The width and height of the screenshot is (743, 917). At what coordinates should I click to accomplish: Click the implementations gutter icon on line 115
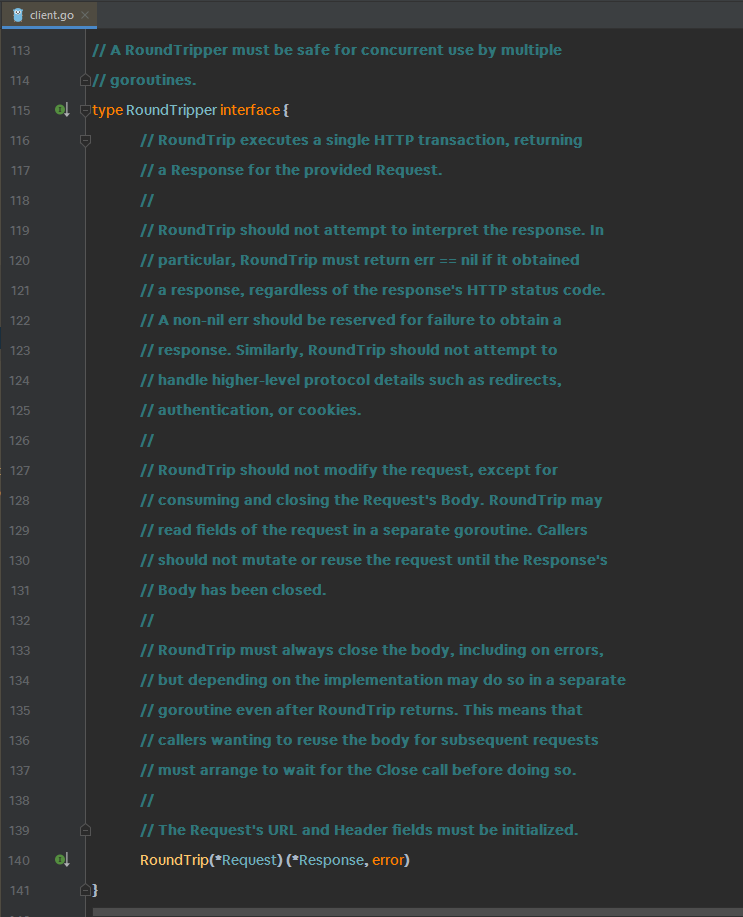[62, 110]
